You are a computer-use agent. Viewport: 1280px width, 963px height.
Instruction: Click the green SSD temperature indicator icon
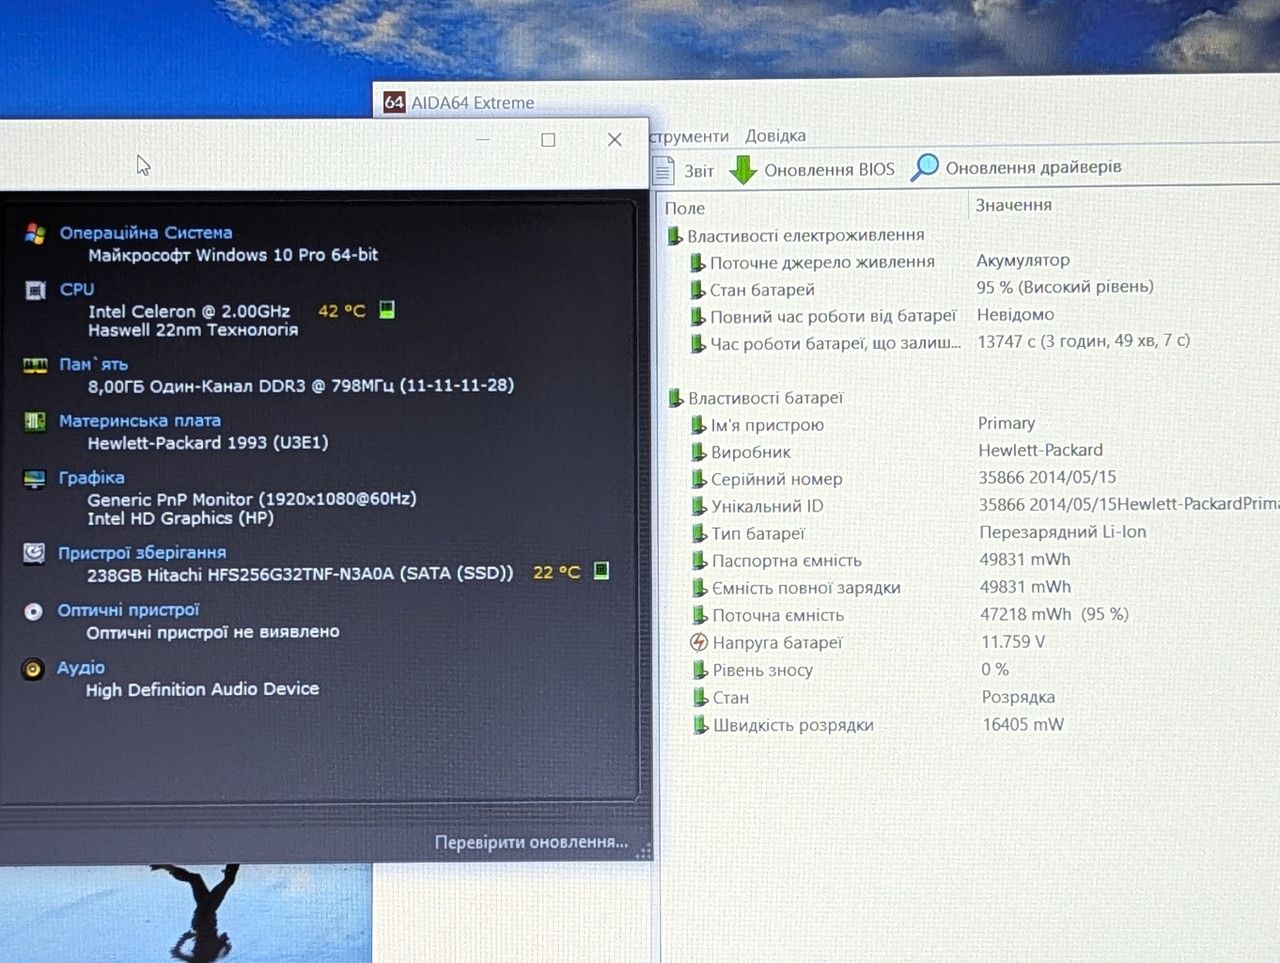click(601, 571)
